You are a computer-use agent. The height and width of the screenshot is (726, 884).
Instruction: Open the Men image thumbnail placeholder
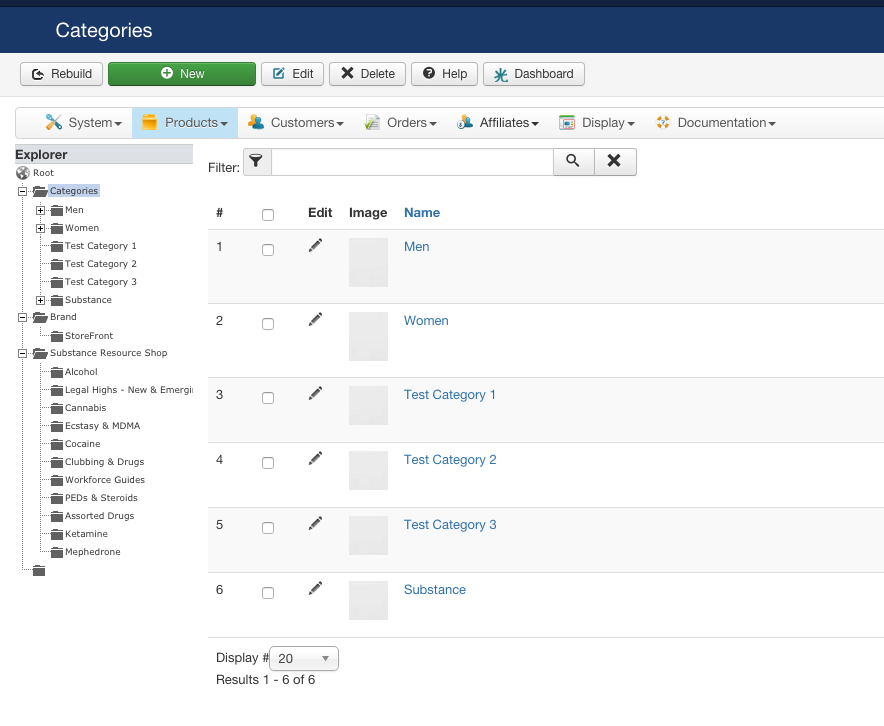[x=368, y=262]
